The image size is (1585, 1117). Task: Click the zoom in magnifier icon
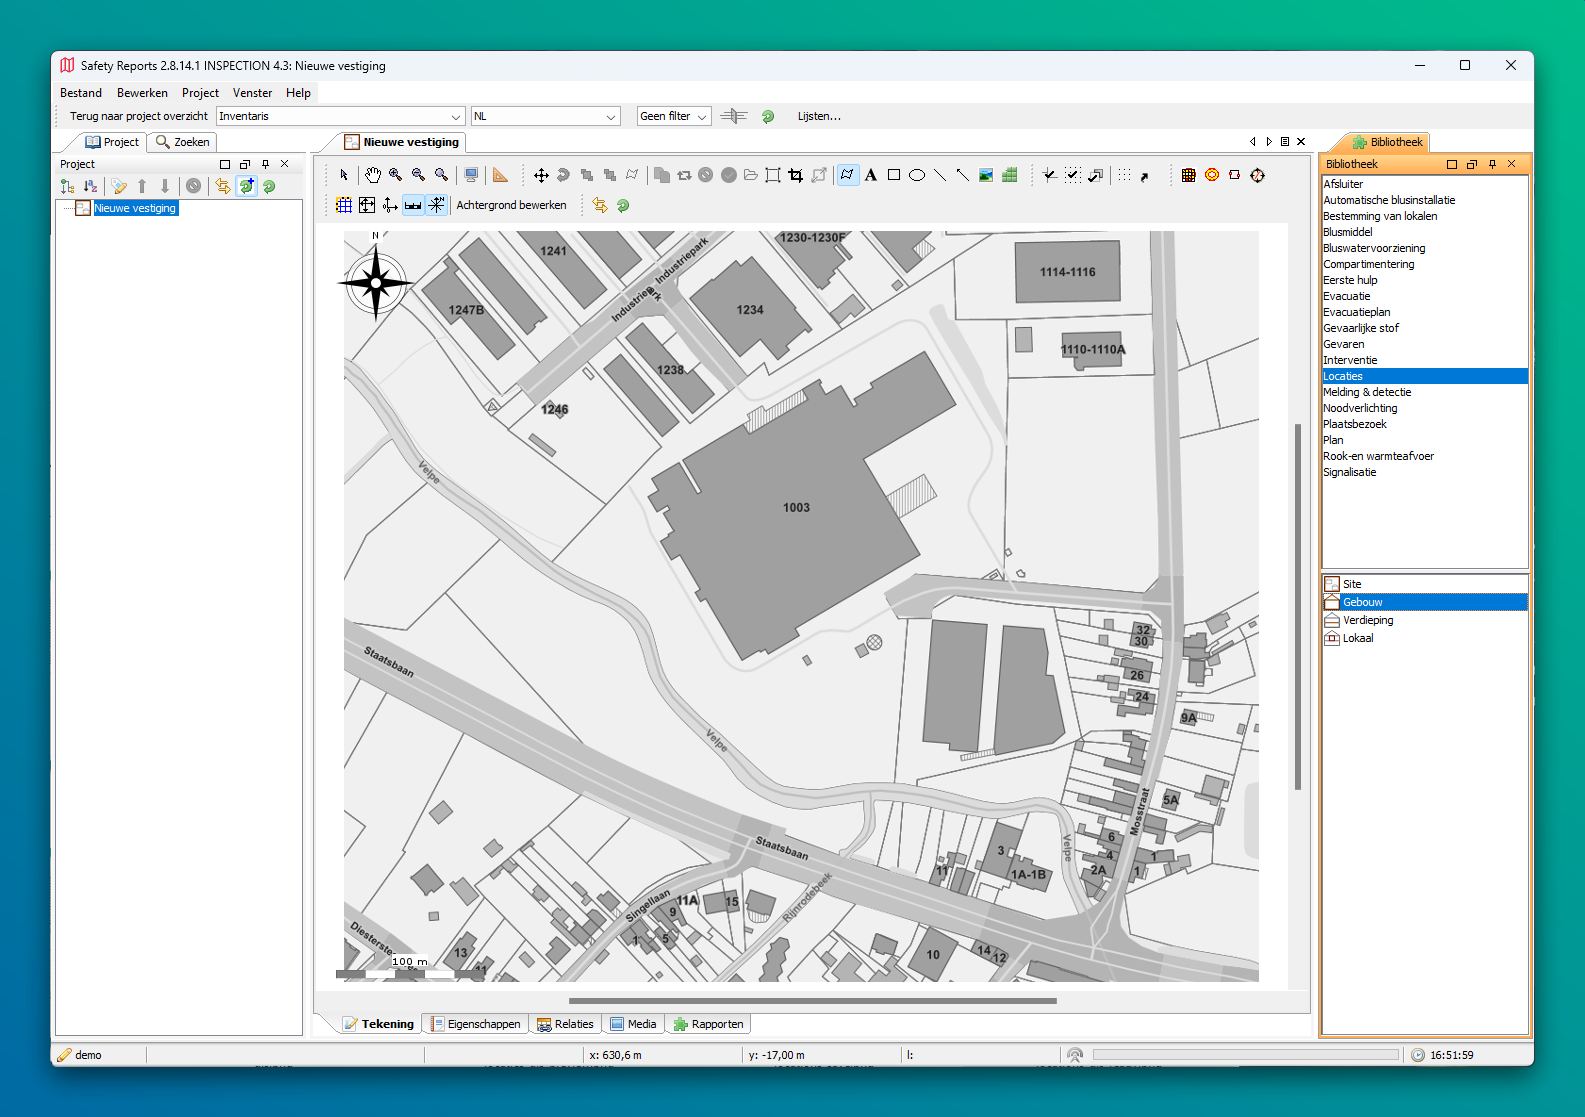[x=396, y=175]
